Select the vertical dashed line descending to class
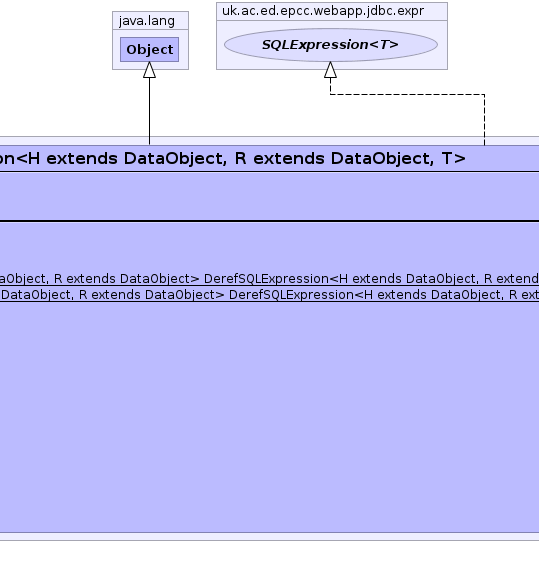 [484, 120]
